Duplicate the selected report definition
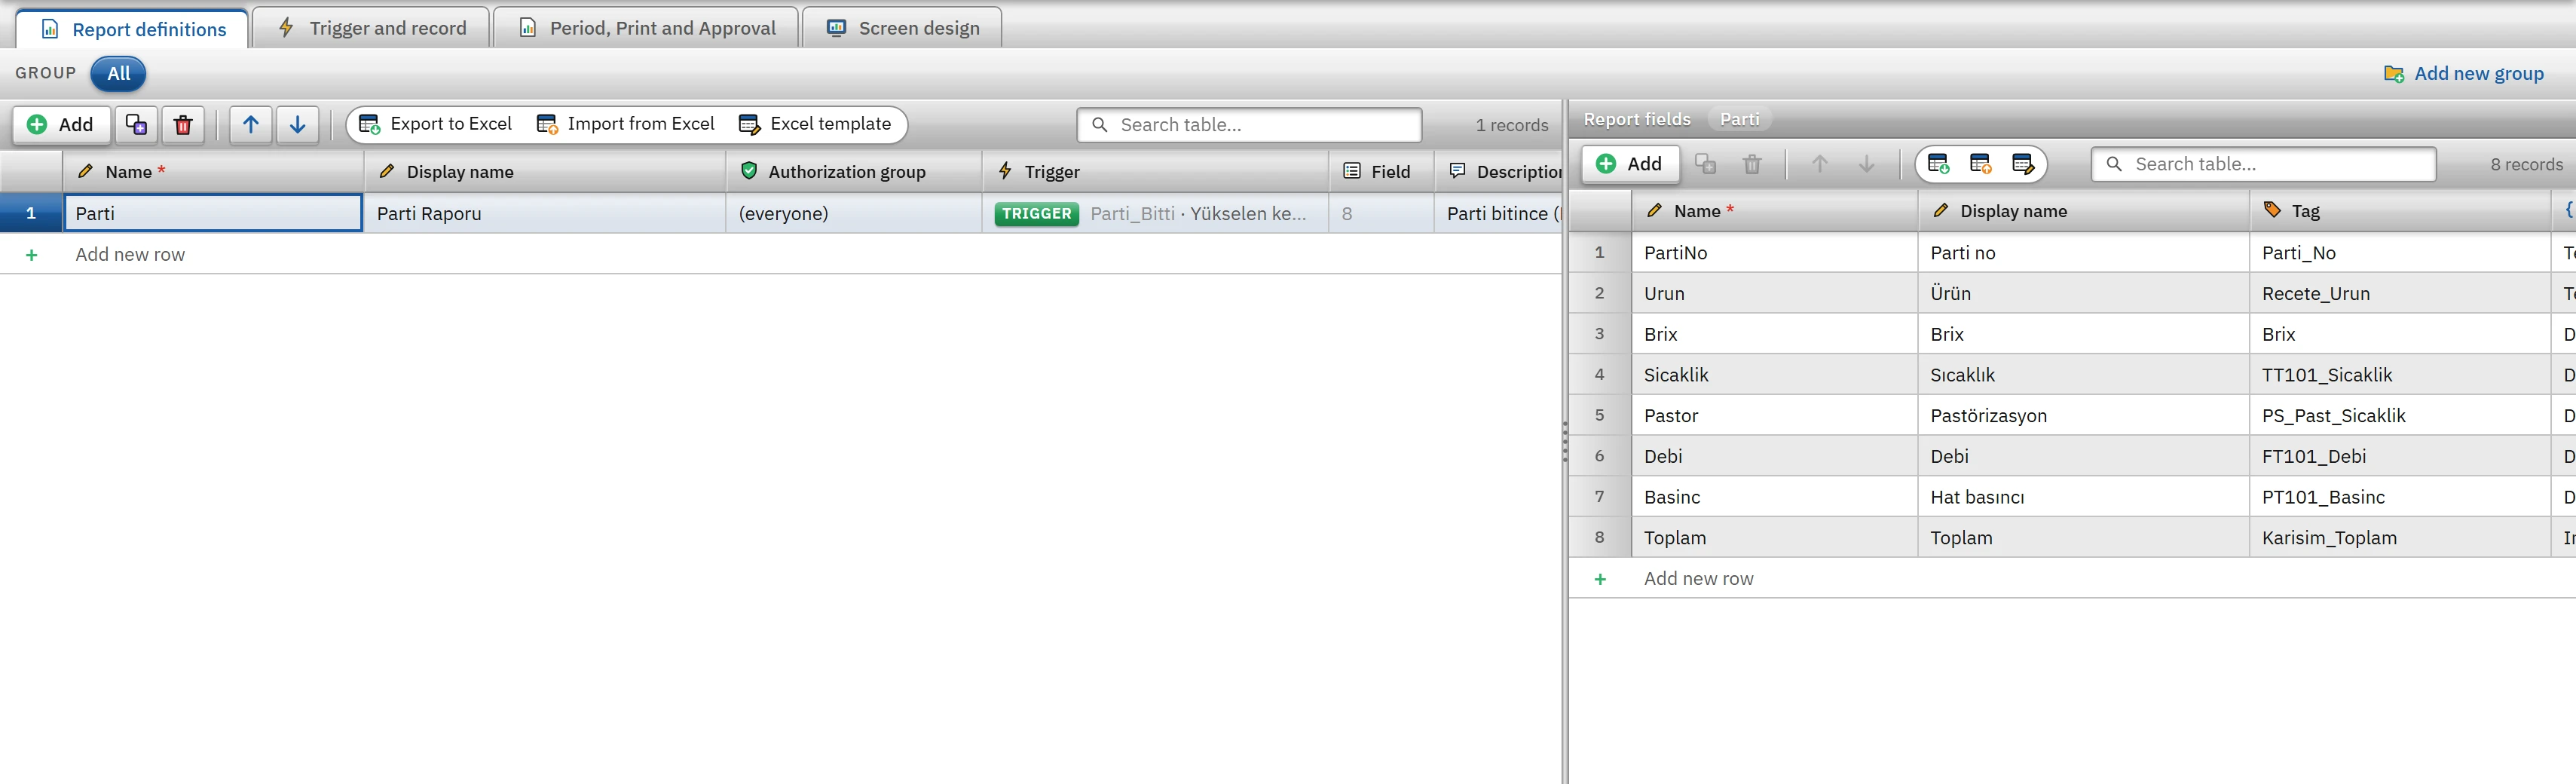 click(x=136, y=125)
